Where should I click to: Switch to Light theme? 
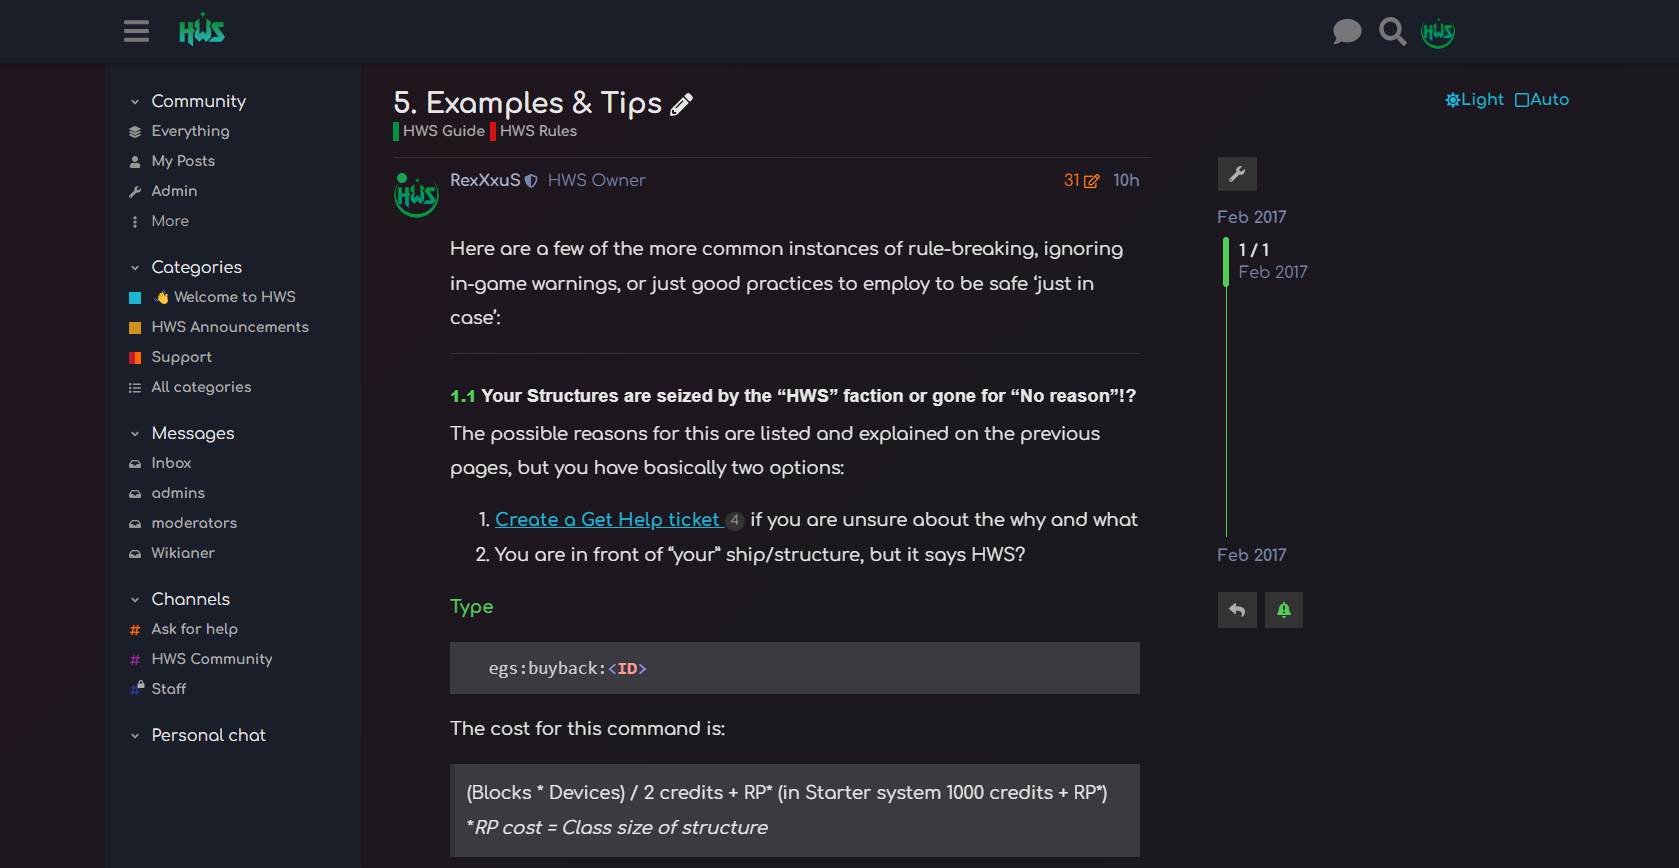point(1474,100)
